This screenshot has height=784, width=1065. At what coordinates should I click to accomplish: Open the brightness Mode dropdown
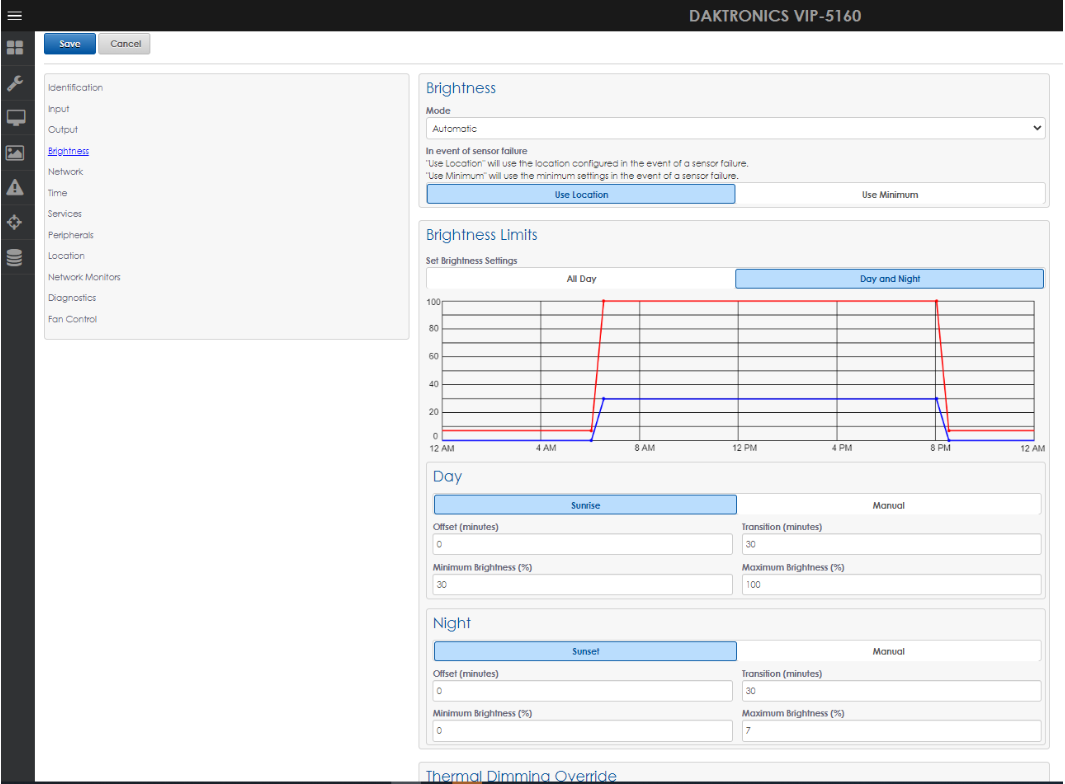[735, 129]
